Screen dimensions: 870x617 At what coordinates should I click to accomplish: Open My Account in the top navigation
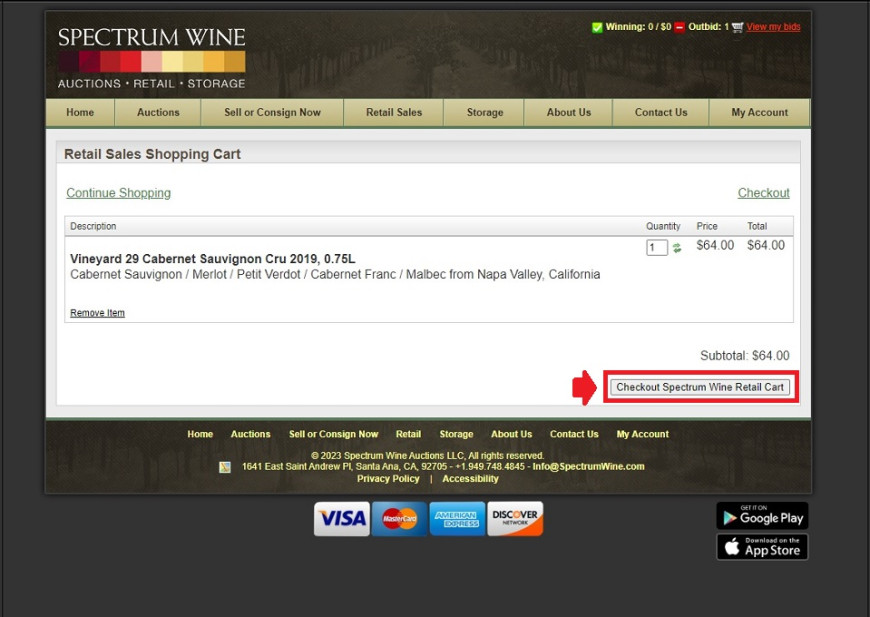760,112
